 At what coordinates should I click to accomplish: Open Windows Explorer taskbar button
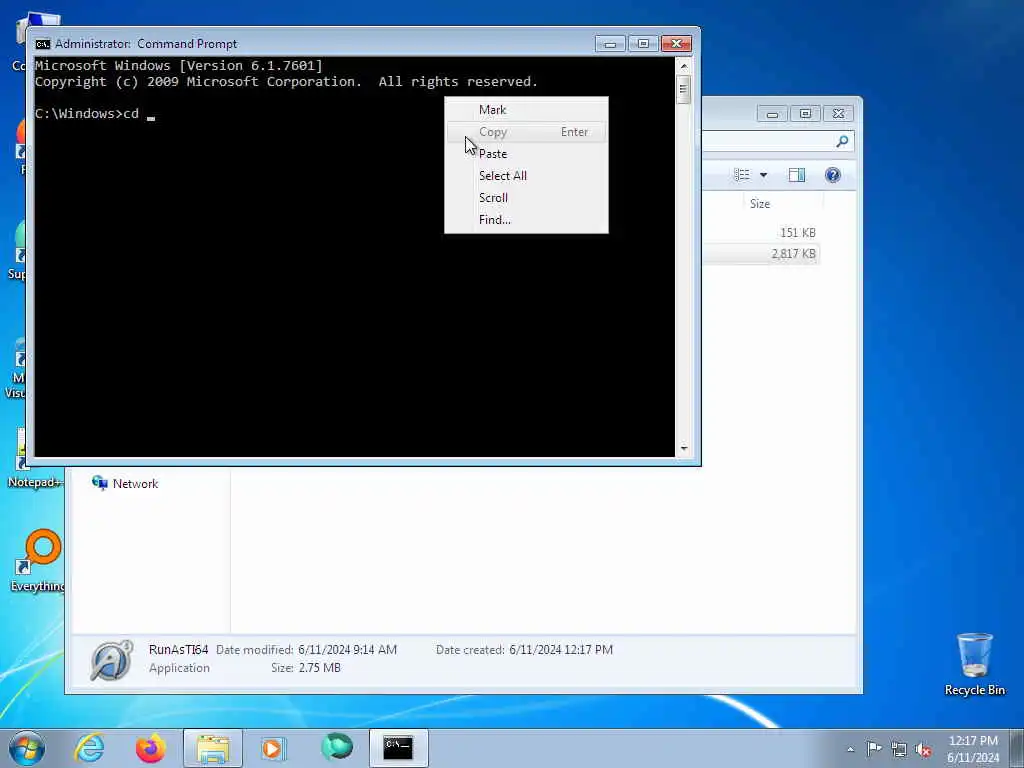pos(213,748)
